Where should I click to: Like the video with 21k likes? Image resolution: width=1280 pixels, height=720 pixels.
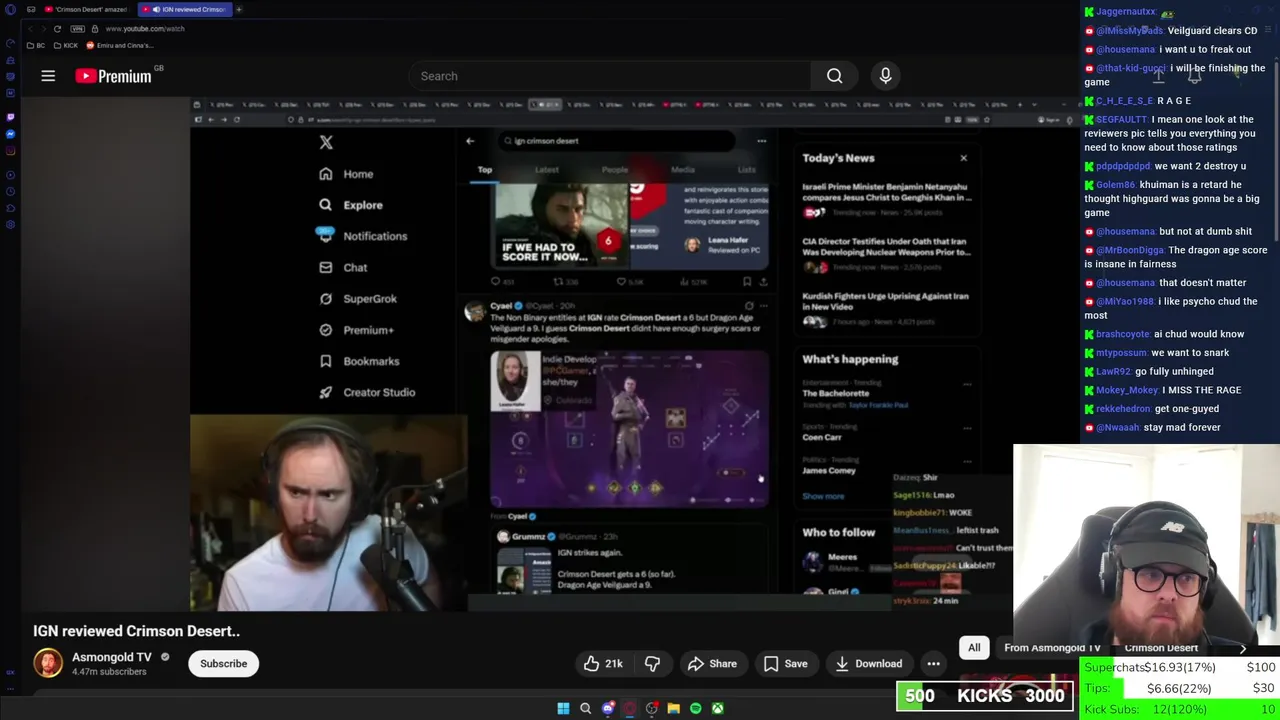603,664
